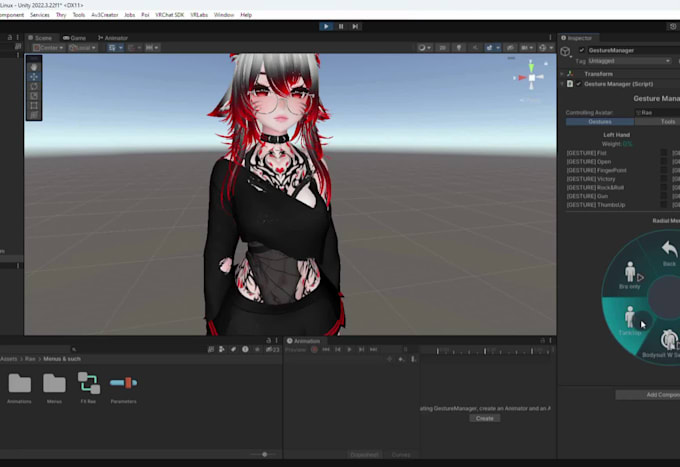Click the Tools button in Gesture Manager
The width and height of the screenshot is (680, 467).
point(658,122)
